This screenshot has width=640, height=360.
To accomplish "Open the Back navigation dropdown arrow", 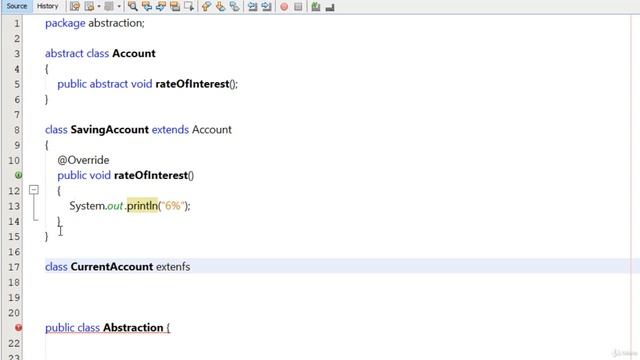I will click(99, 7).
